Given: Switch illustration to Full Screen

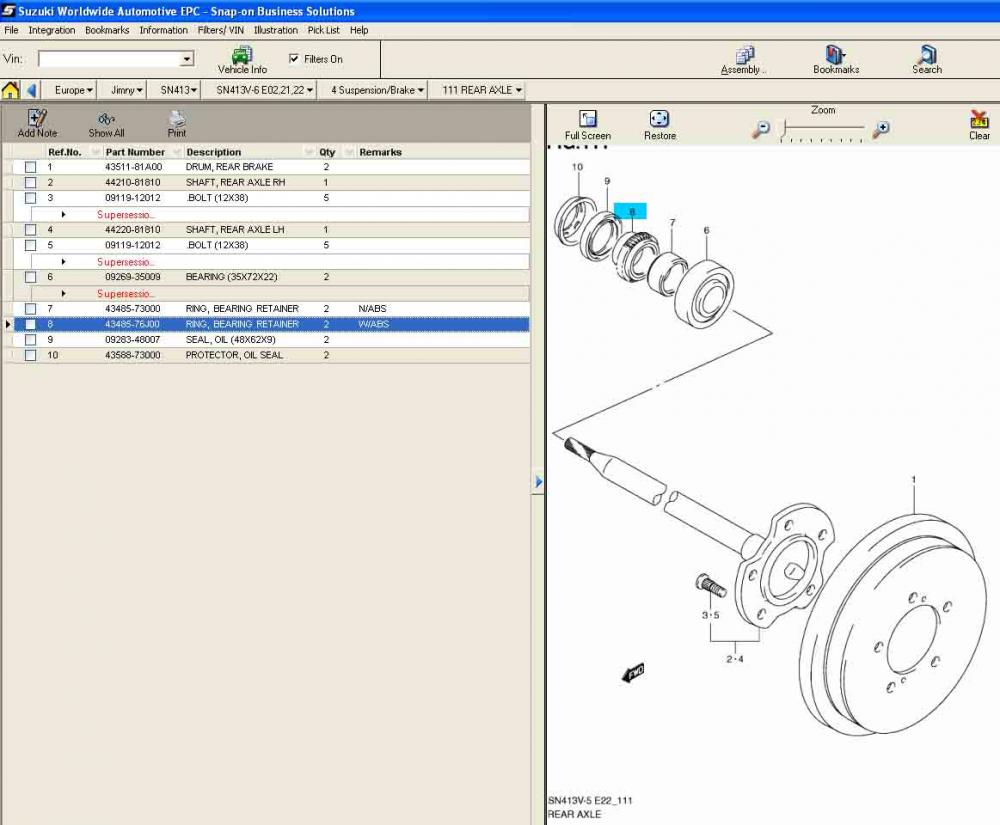Looking at the screenshot, I should click(588, 119).
